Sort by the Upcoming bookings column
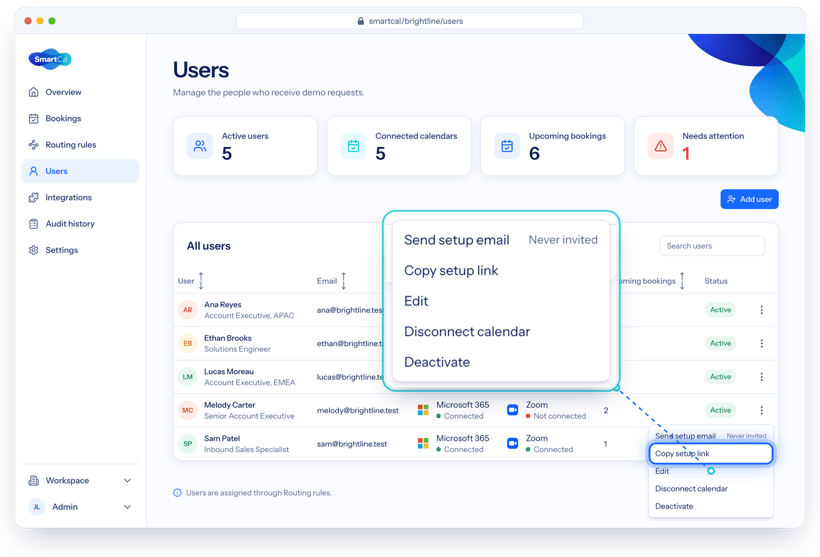The height and width of the screenshot is (557, 820). [x=682, y=281]
